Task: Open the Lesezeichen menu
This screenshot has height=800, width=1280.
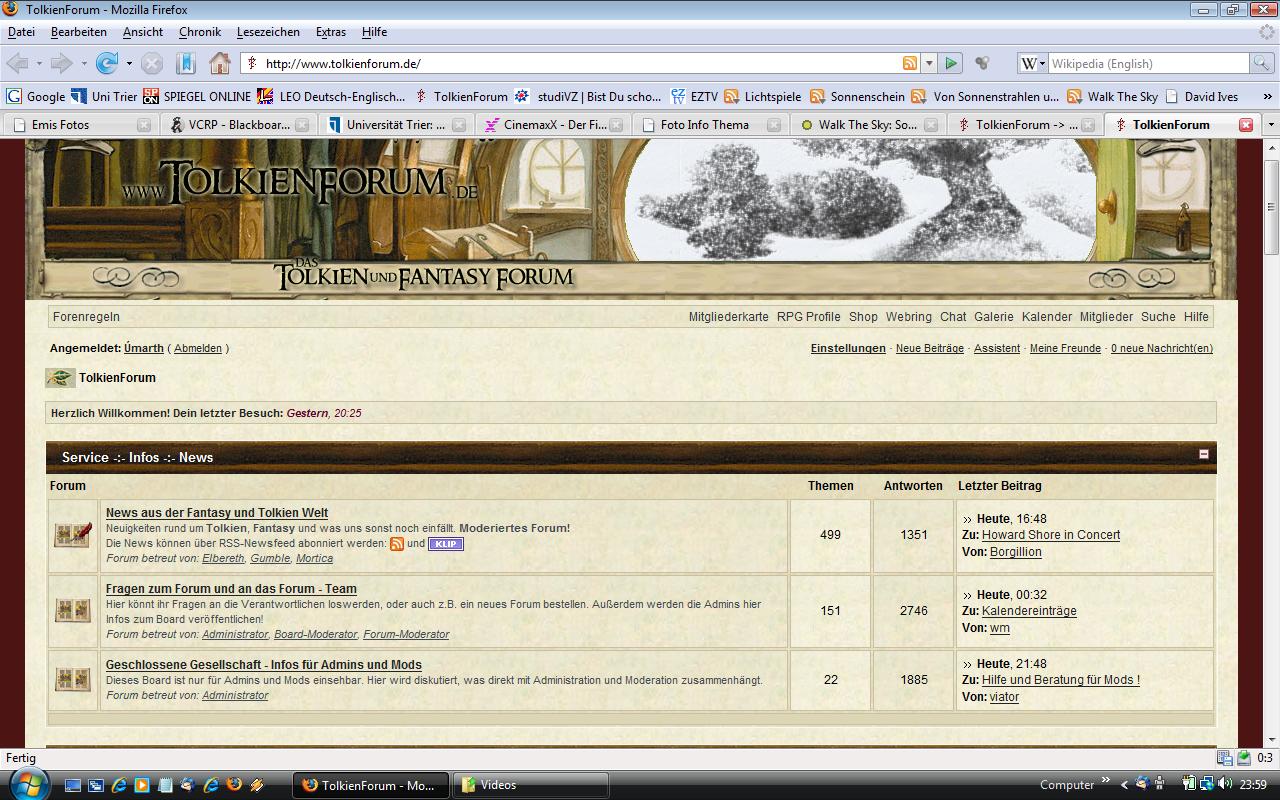Action: [268, 32]
